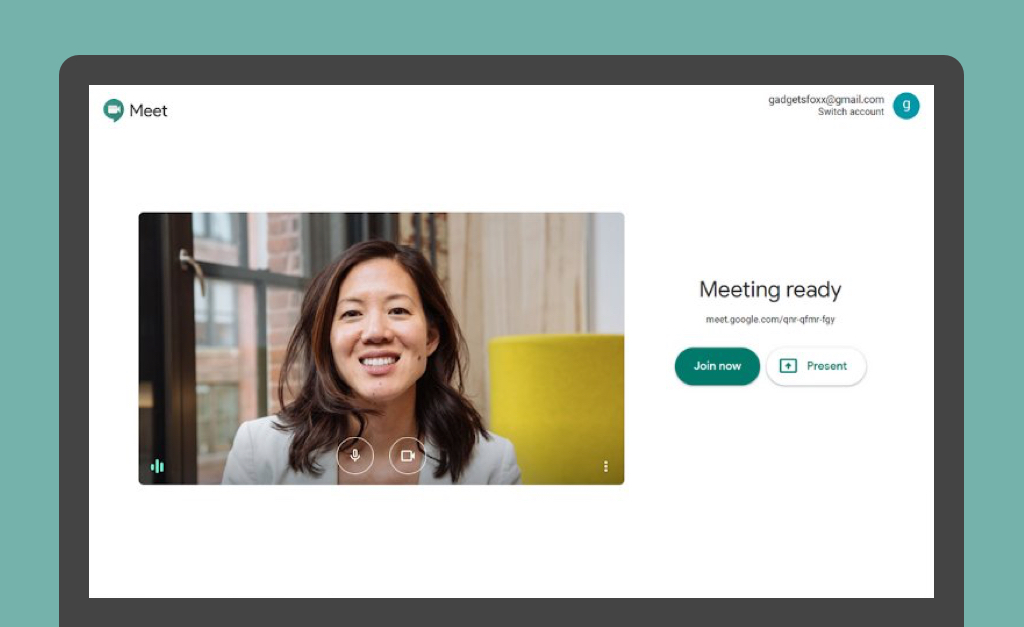This screenshot has width=1024, height=627.
Task: Click the "Meeting ready" heading
Action: pos(770,289)
